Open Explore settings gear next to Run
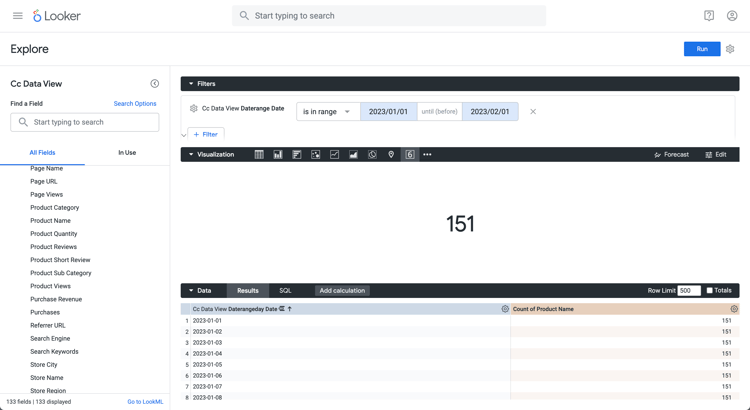This screenshot has height=410, width=750. [x=730, y=49]
